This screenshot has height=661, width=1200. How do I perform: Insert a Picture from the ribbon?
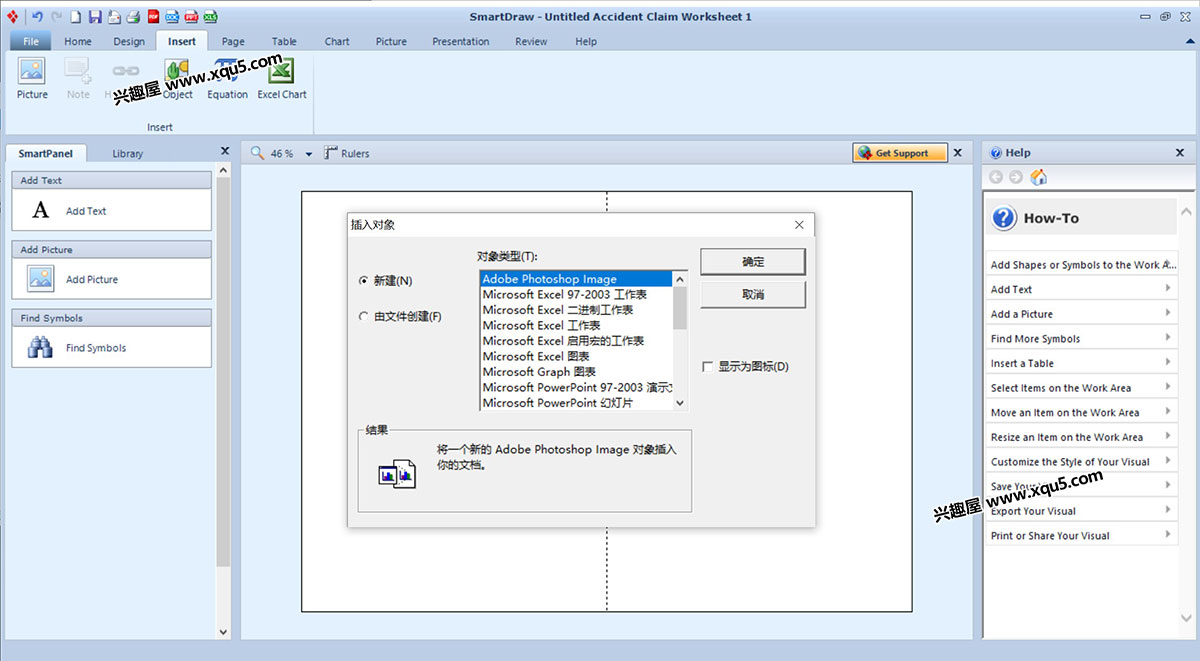(32, 78)
